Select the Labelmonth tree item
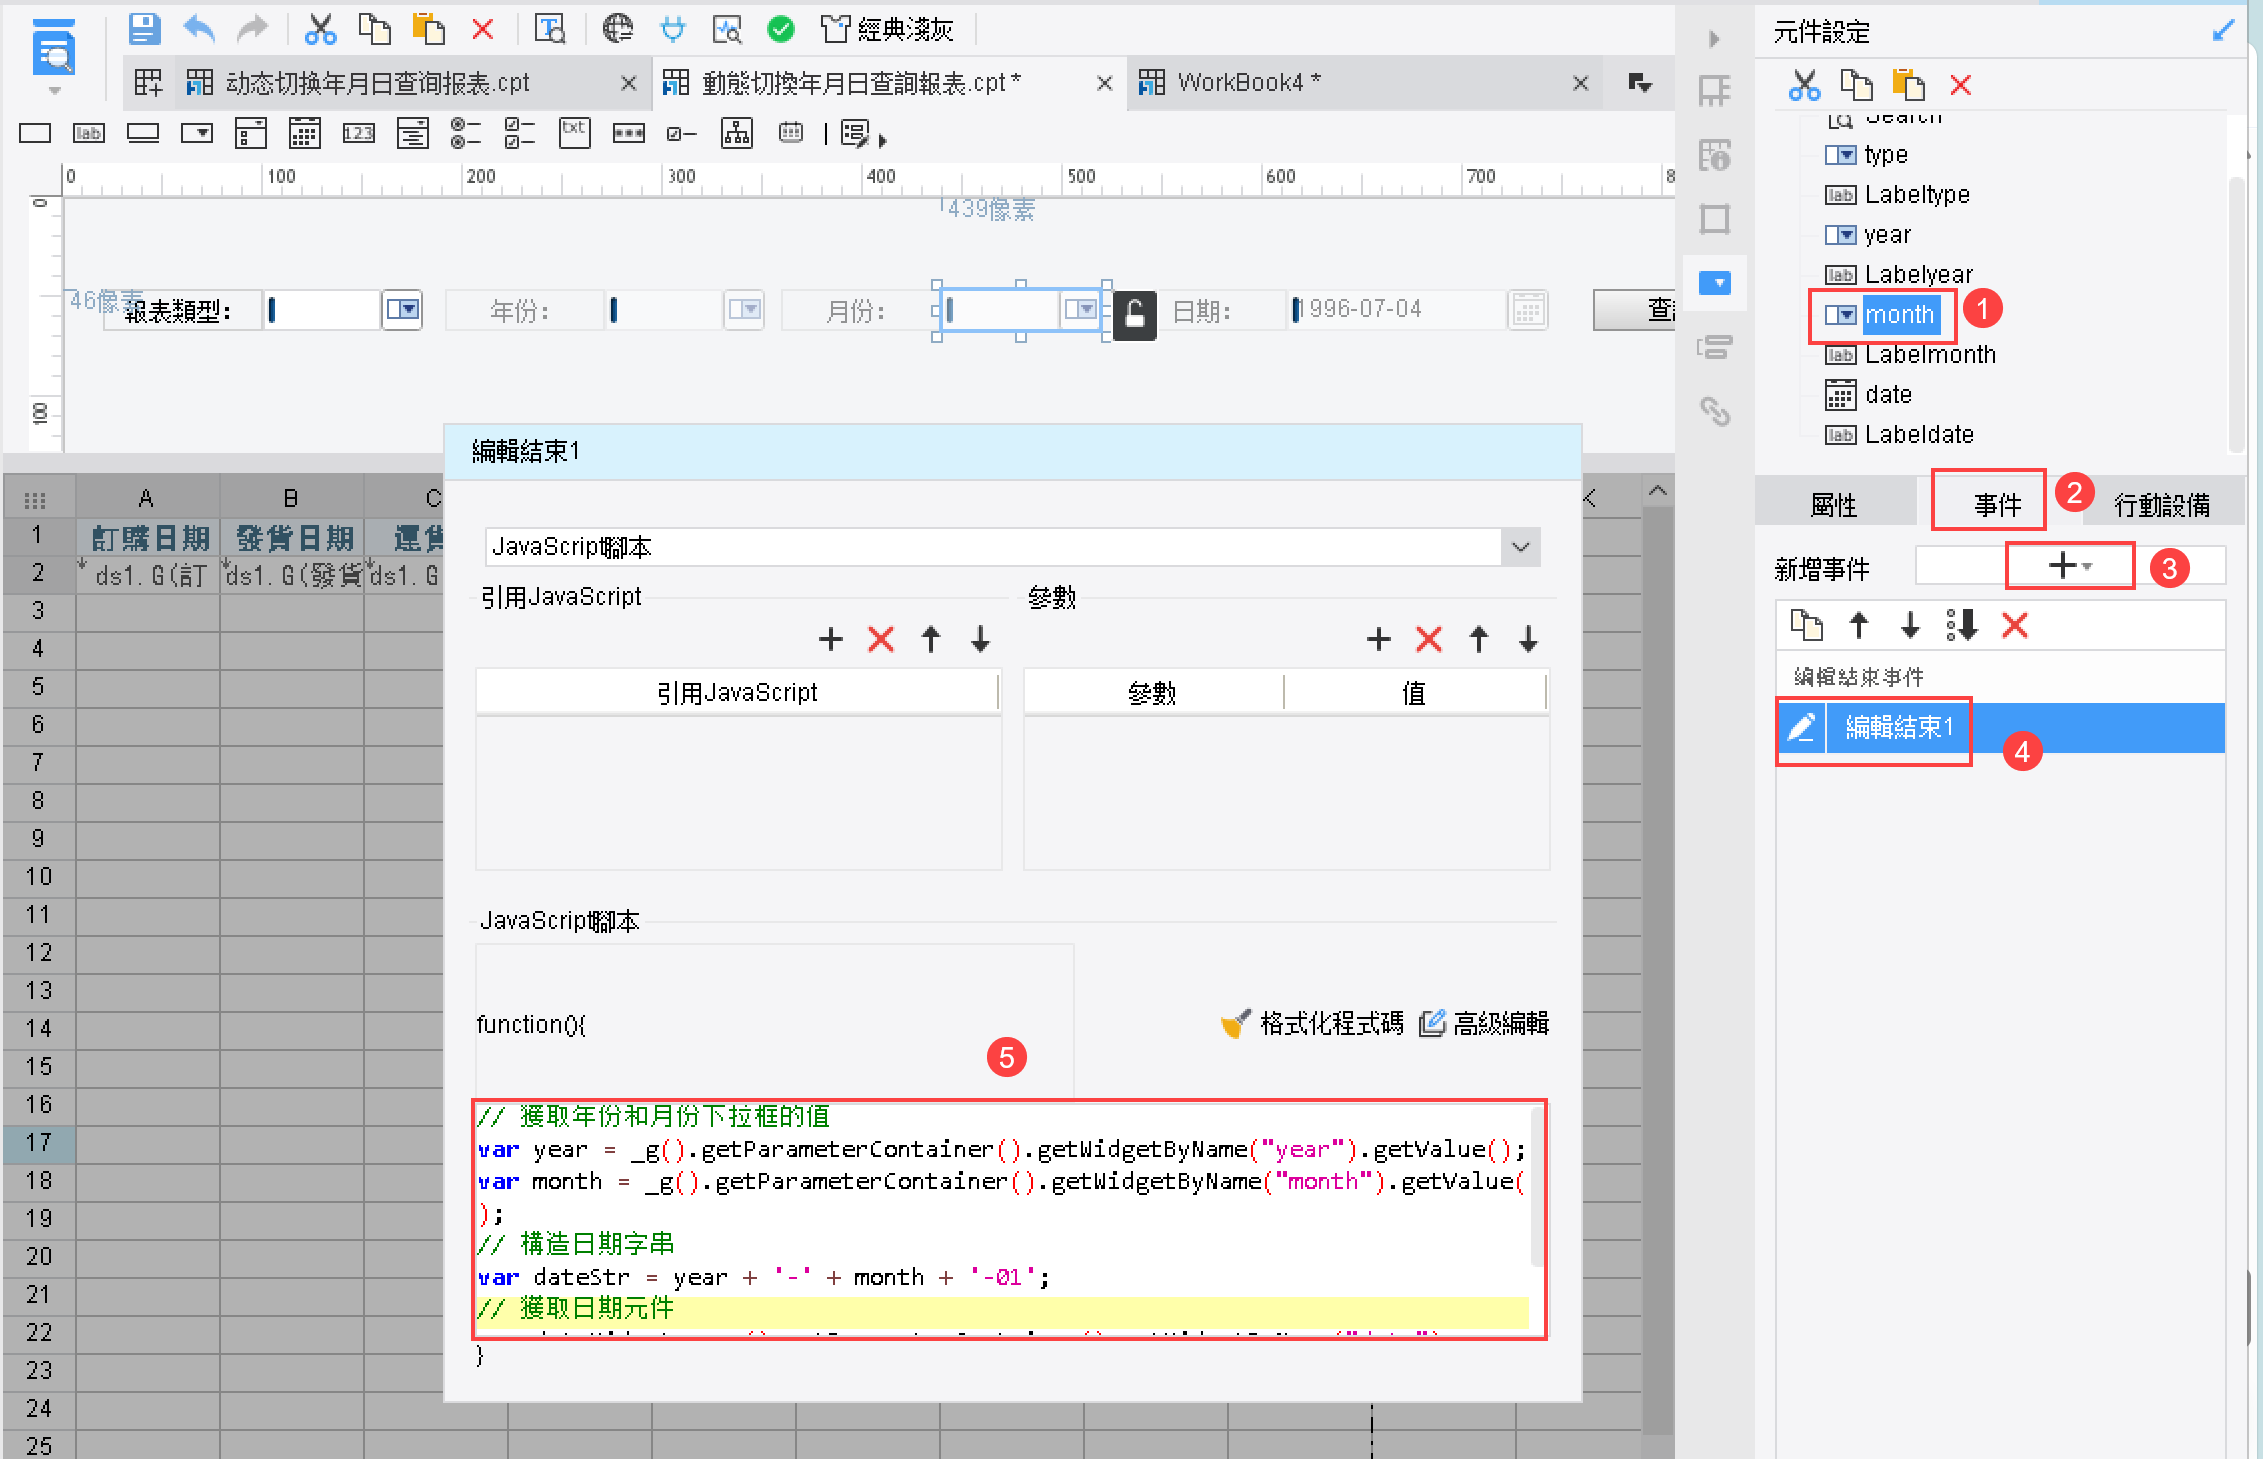 pyautogui.click(x=1929, y=354)
